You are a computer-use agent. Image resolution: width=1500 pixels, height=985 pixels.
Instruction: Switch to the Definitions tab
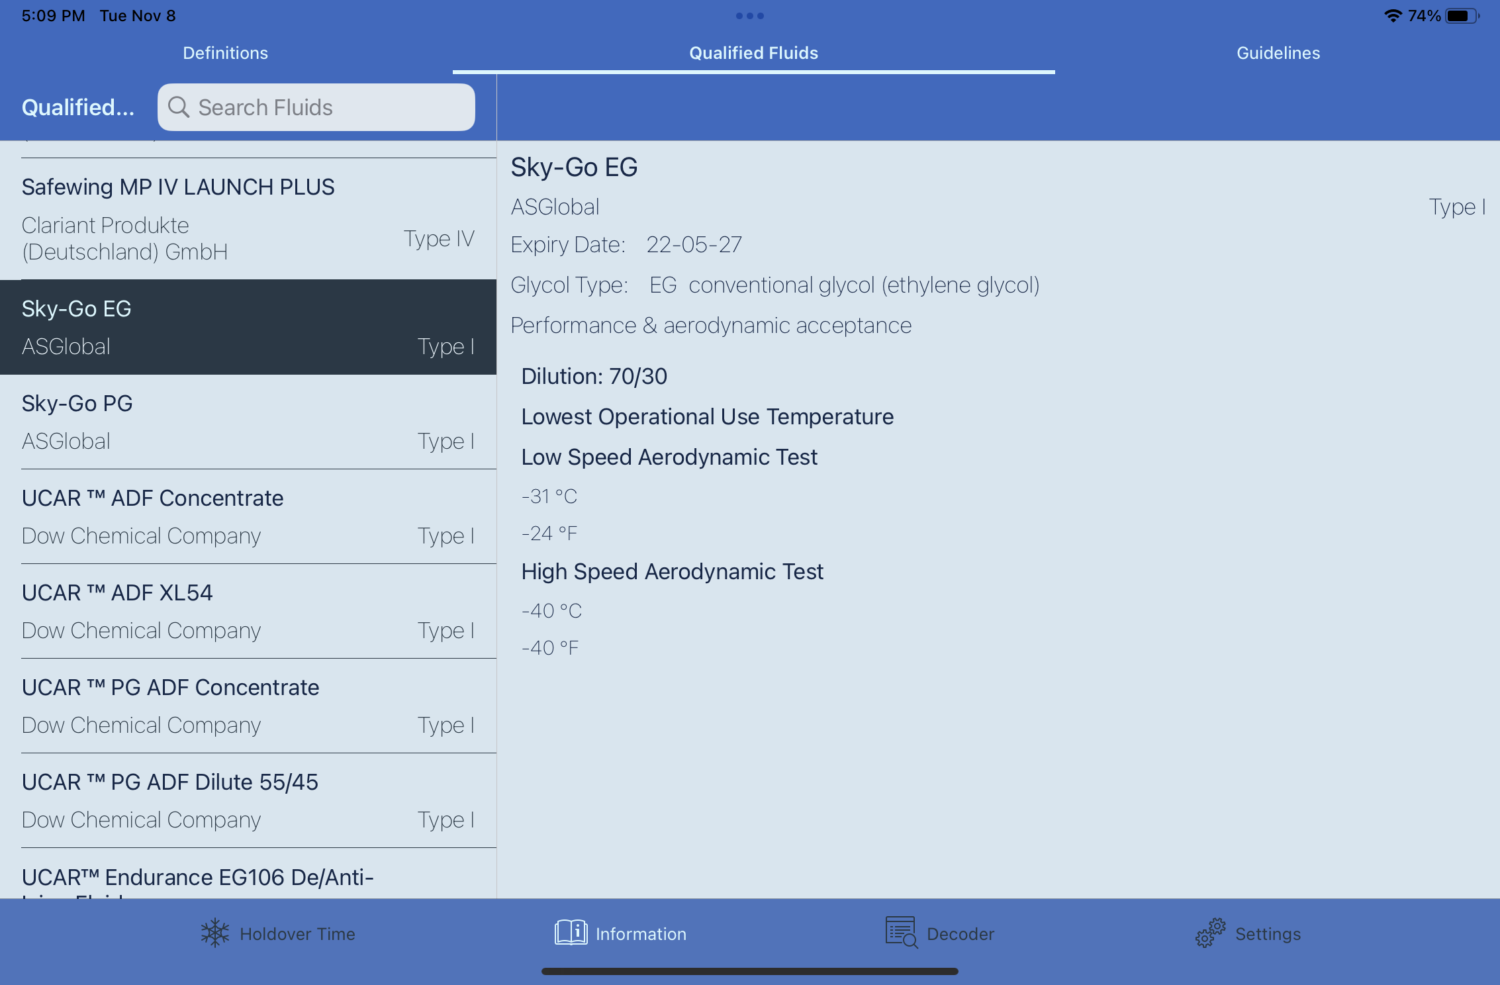point(225,53)
